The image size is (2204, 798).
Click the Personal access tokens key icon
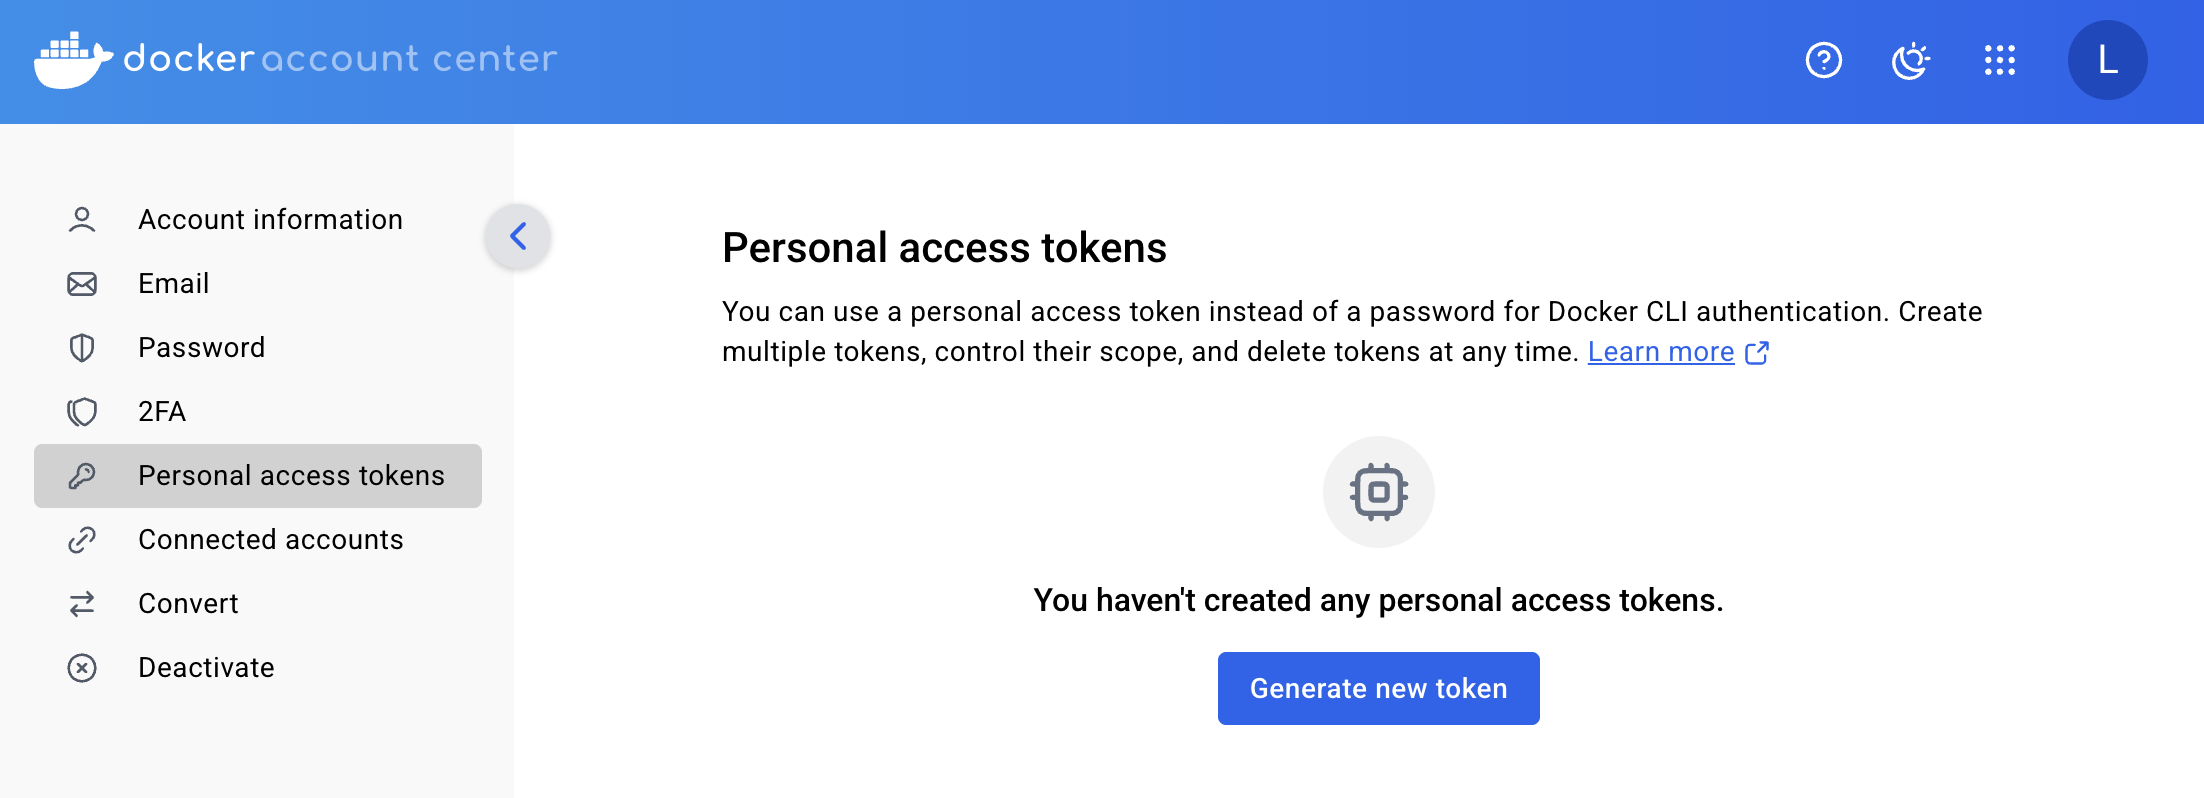click(x=82, y=476)
